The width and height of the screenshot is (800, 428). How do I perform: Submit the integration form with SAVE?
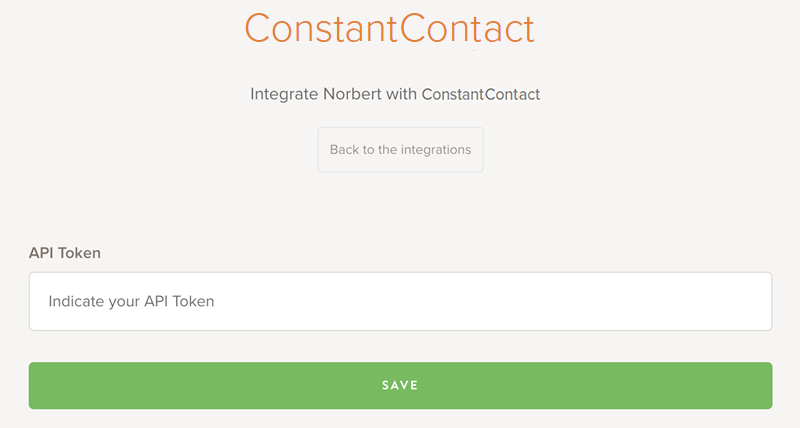point(400,385)
